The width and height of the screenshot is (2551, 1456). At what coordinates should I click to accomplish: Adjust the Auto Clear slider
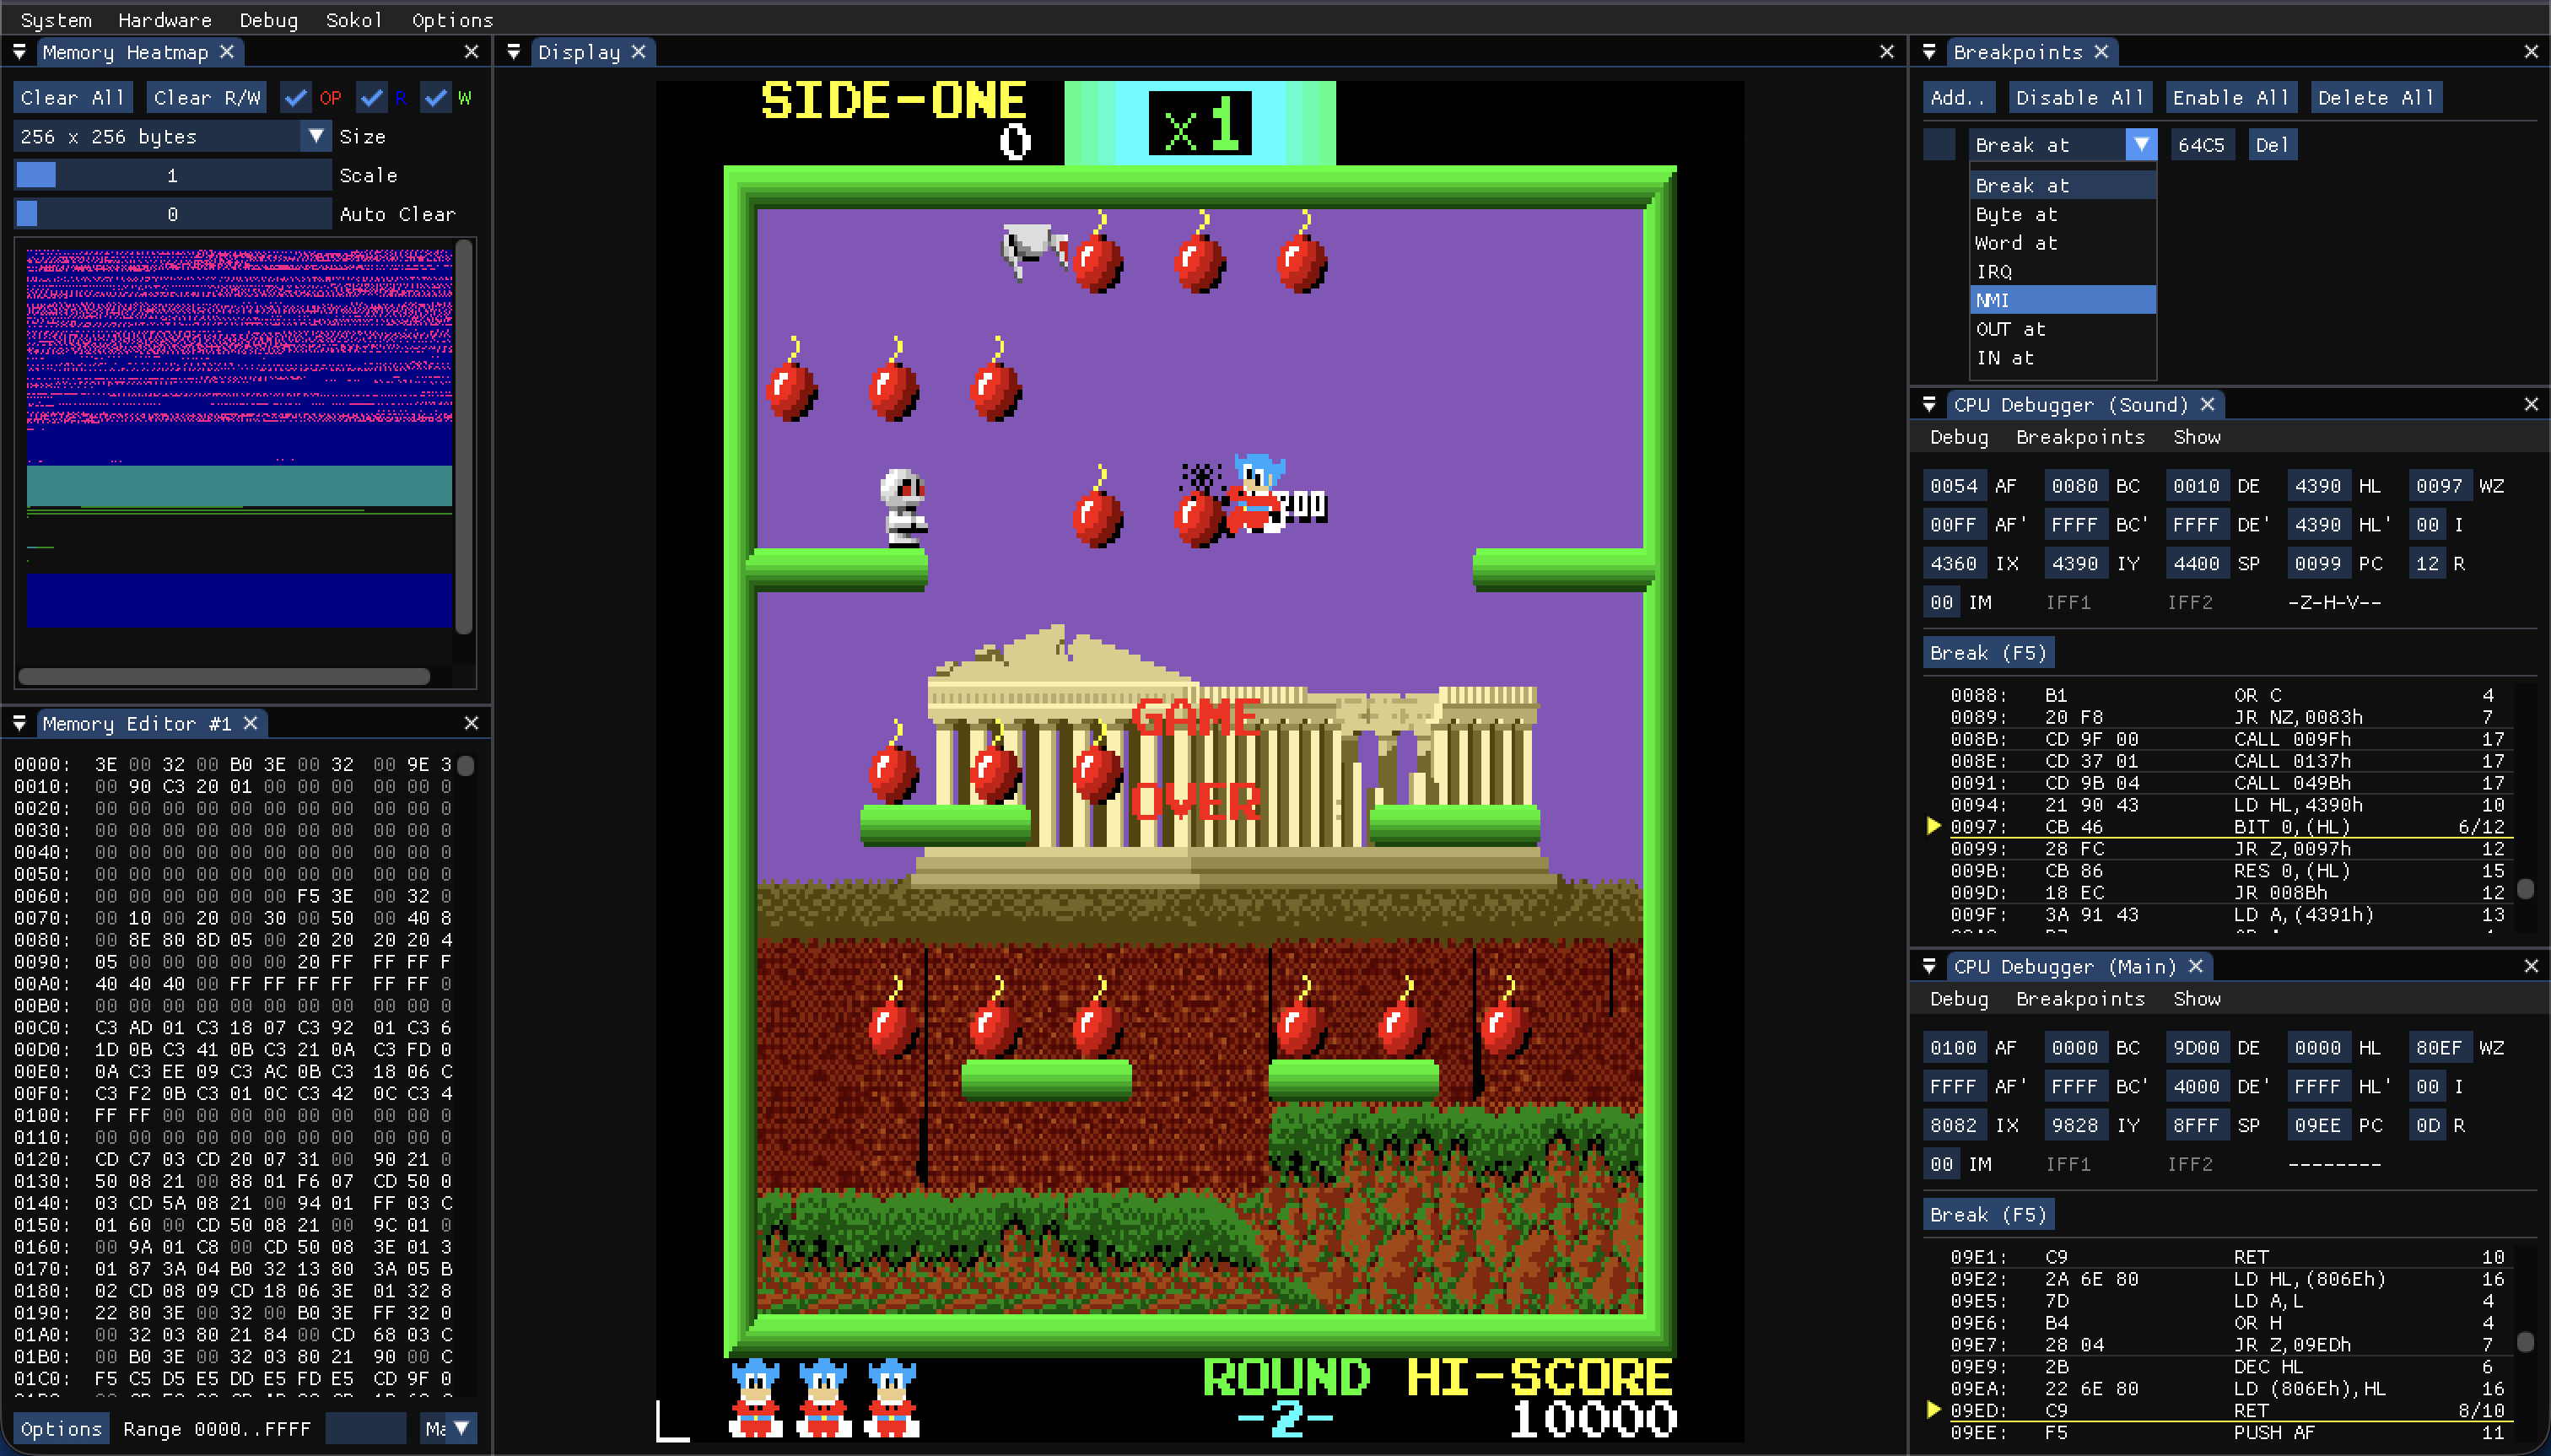click(172, 214)
